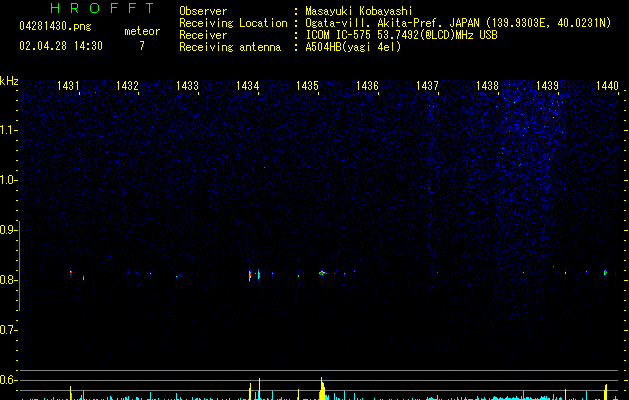Viewport: 629px width, 400px height.
Task: Click the gray frequency range bar beside 0.8
Action: [x=20, y=266]
